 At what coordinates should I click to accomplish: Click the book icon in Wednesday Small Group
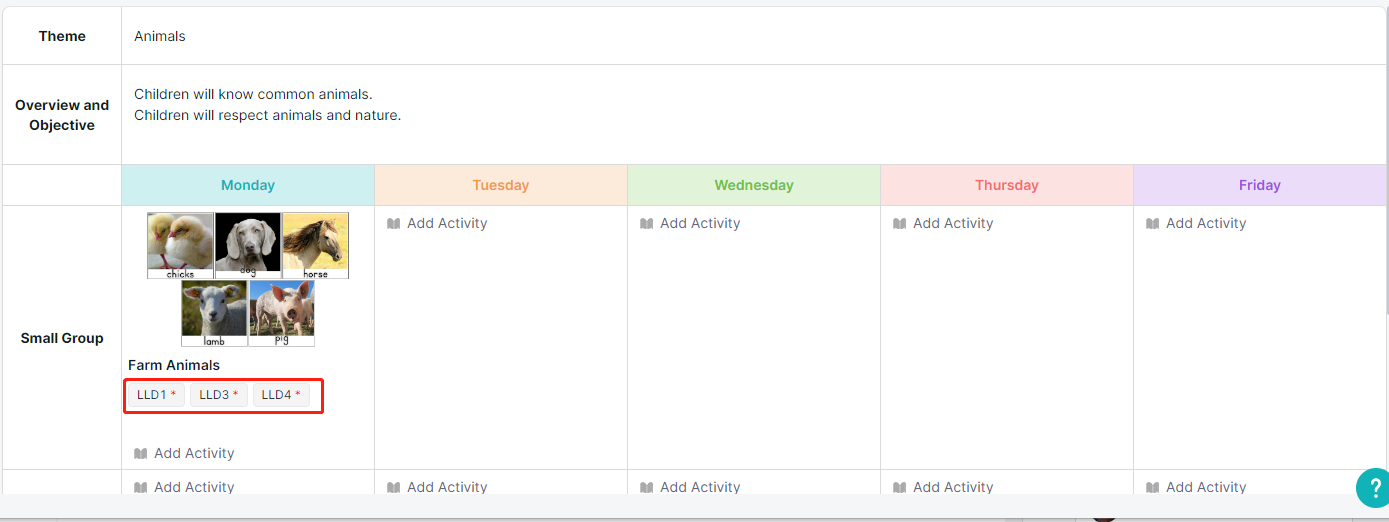point(647,223)
